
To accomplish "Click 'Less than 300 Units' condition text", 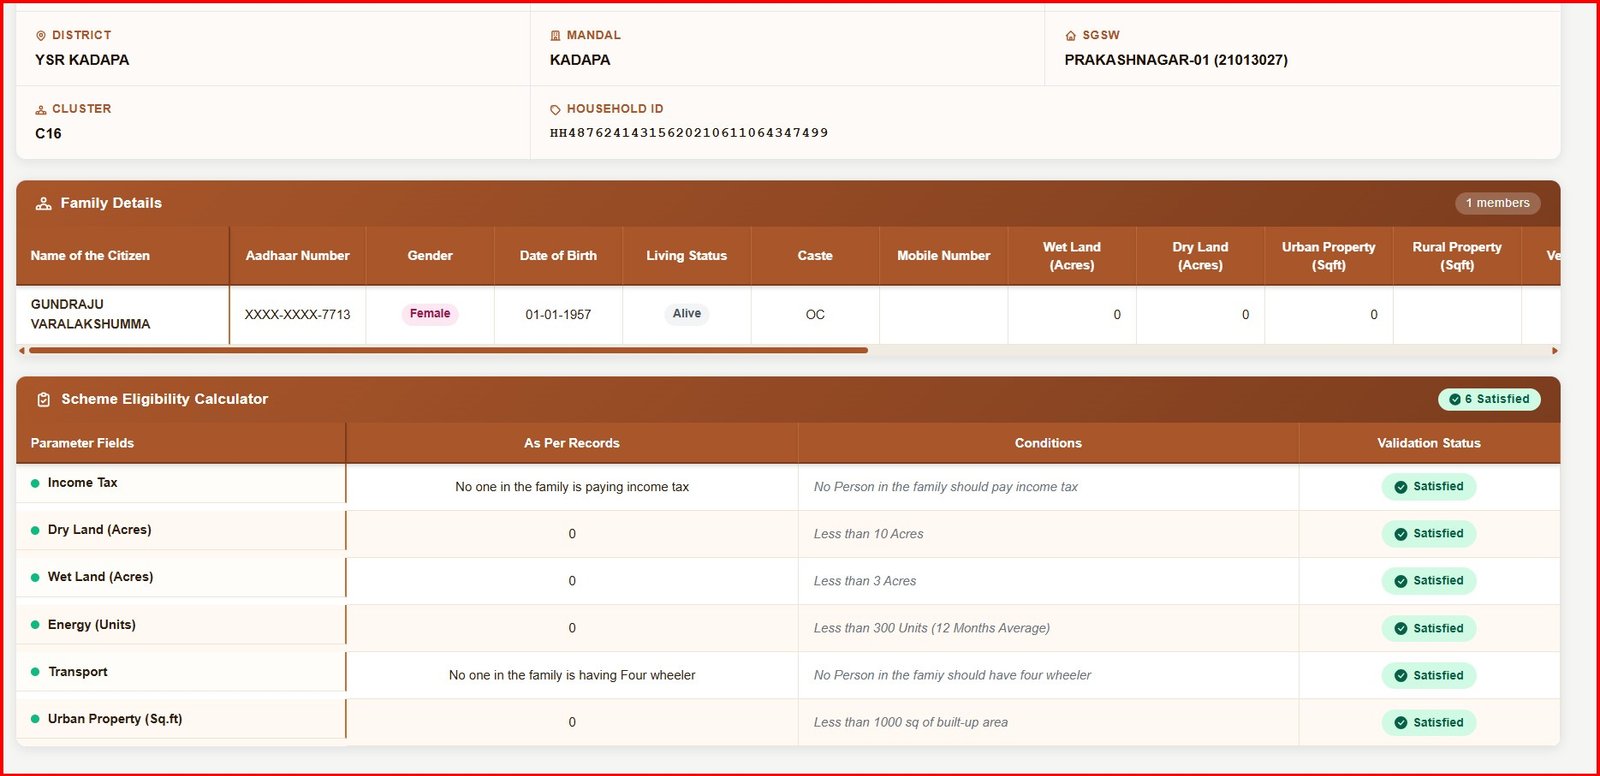I will [x=932, y=628].
